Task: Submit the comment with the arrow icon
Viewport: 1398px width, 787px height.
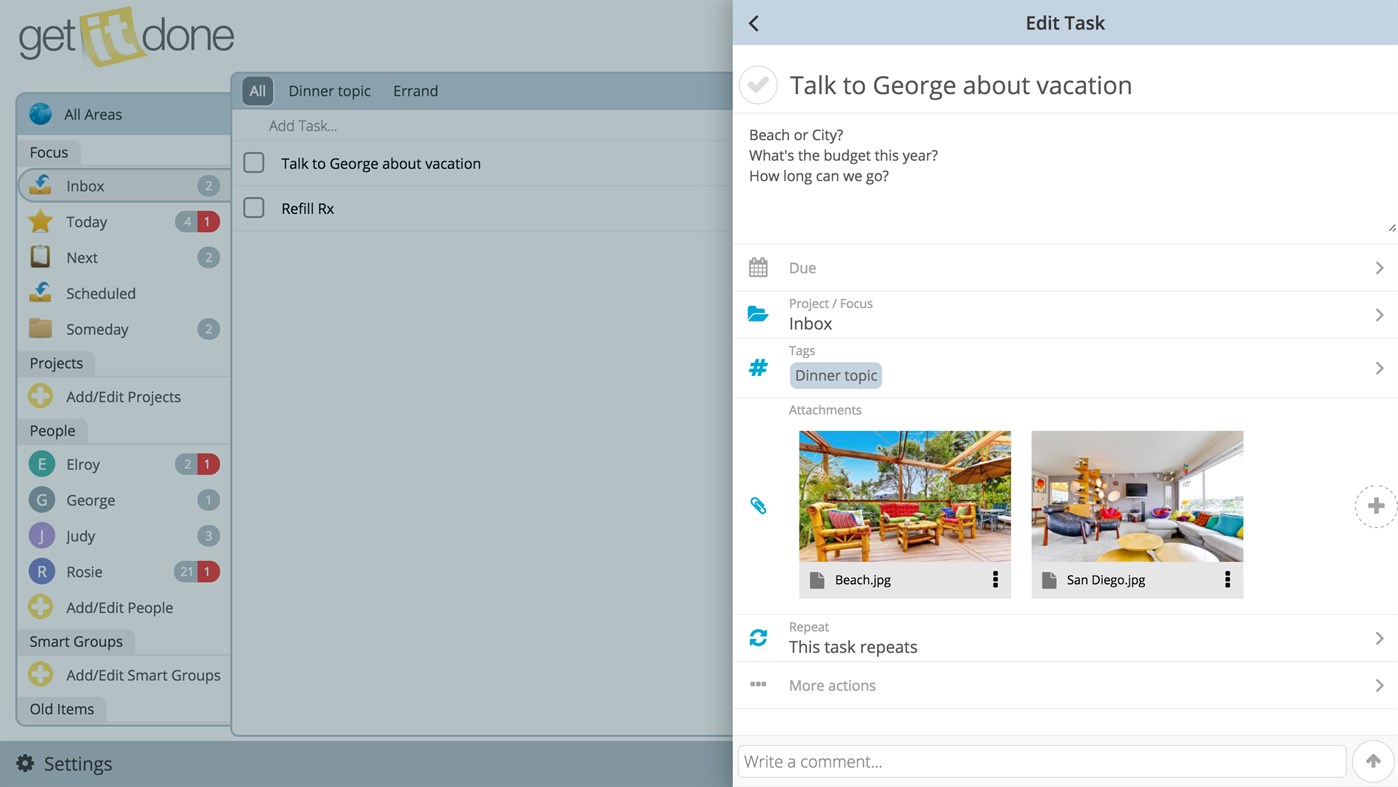Action: [x=1372, y=761]
